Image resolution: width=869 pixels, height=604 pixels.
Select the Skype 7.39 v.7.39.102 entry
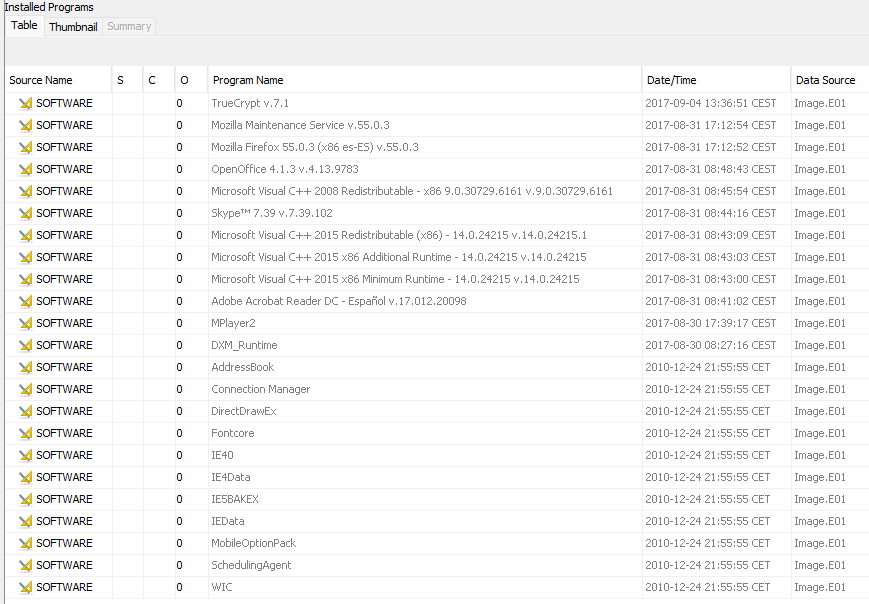pos(272,213)
